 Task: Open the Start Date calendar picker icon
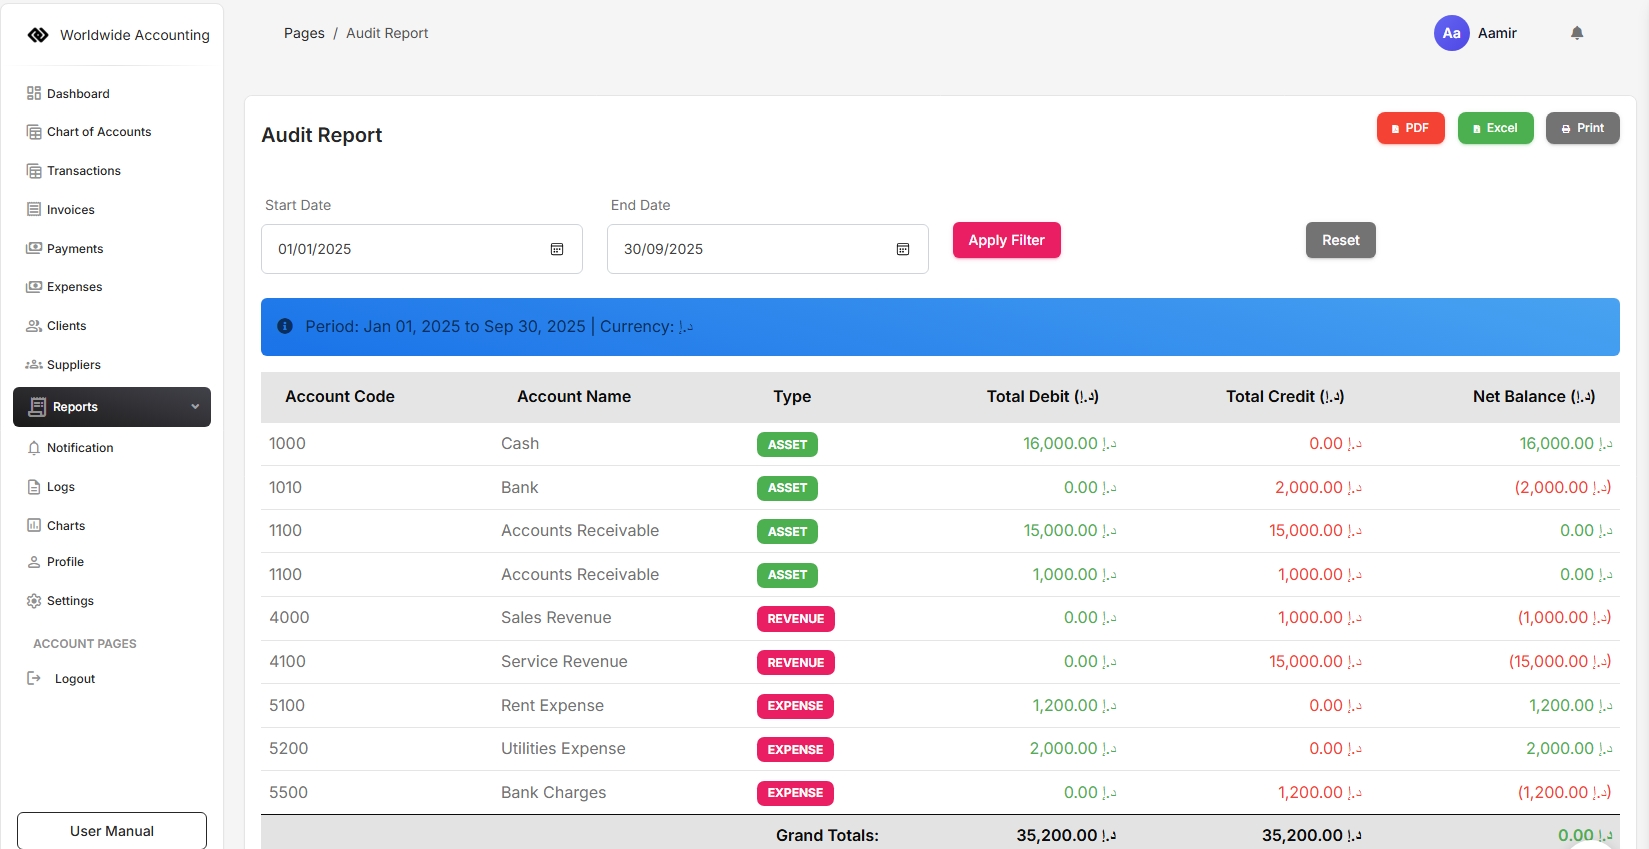point(557,249)
